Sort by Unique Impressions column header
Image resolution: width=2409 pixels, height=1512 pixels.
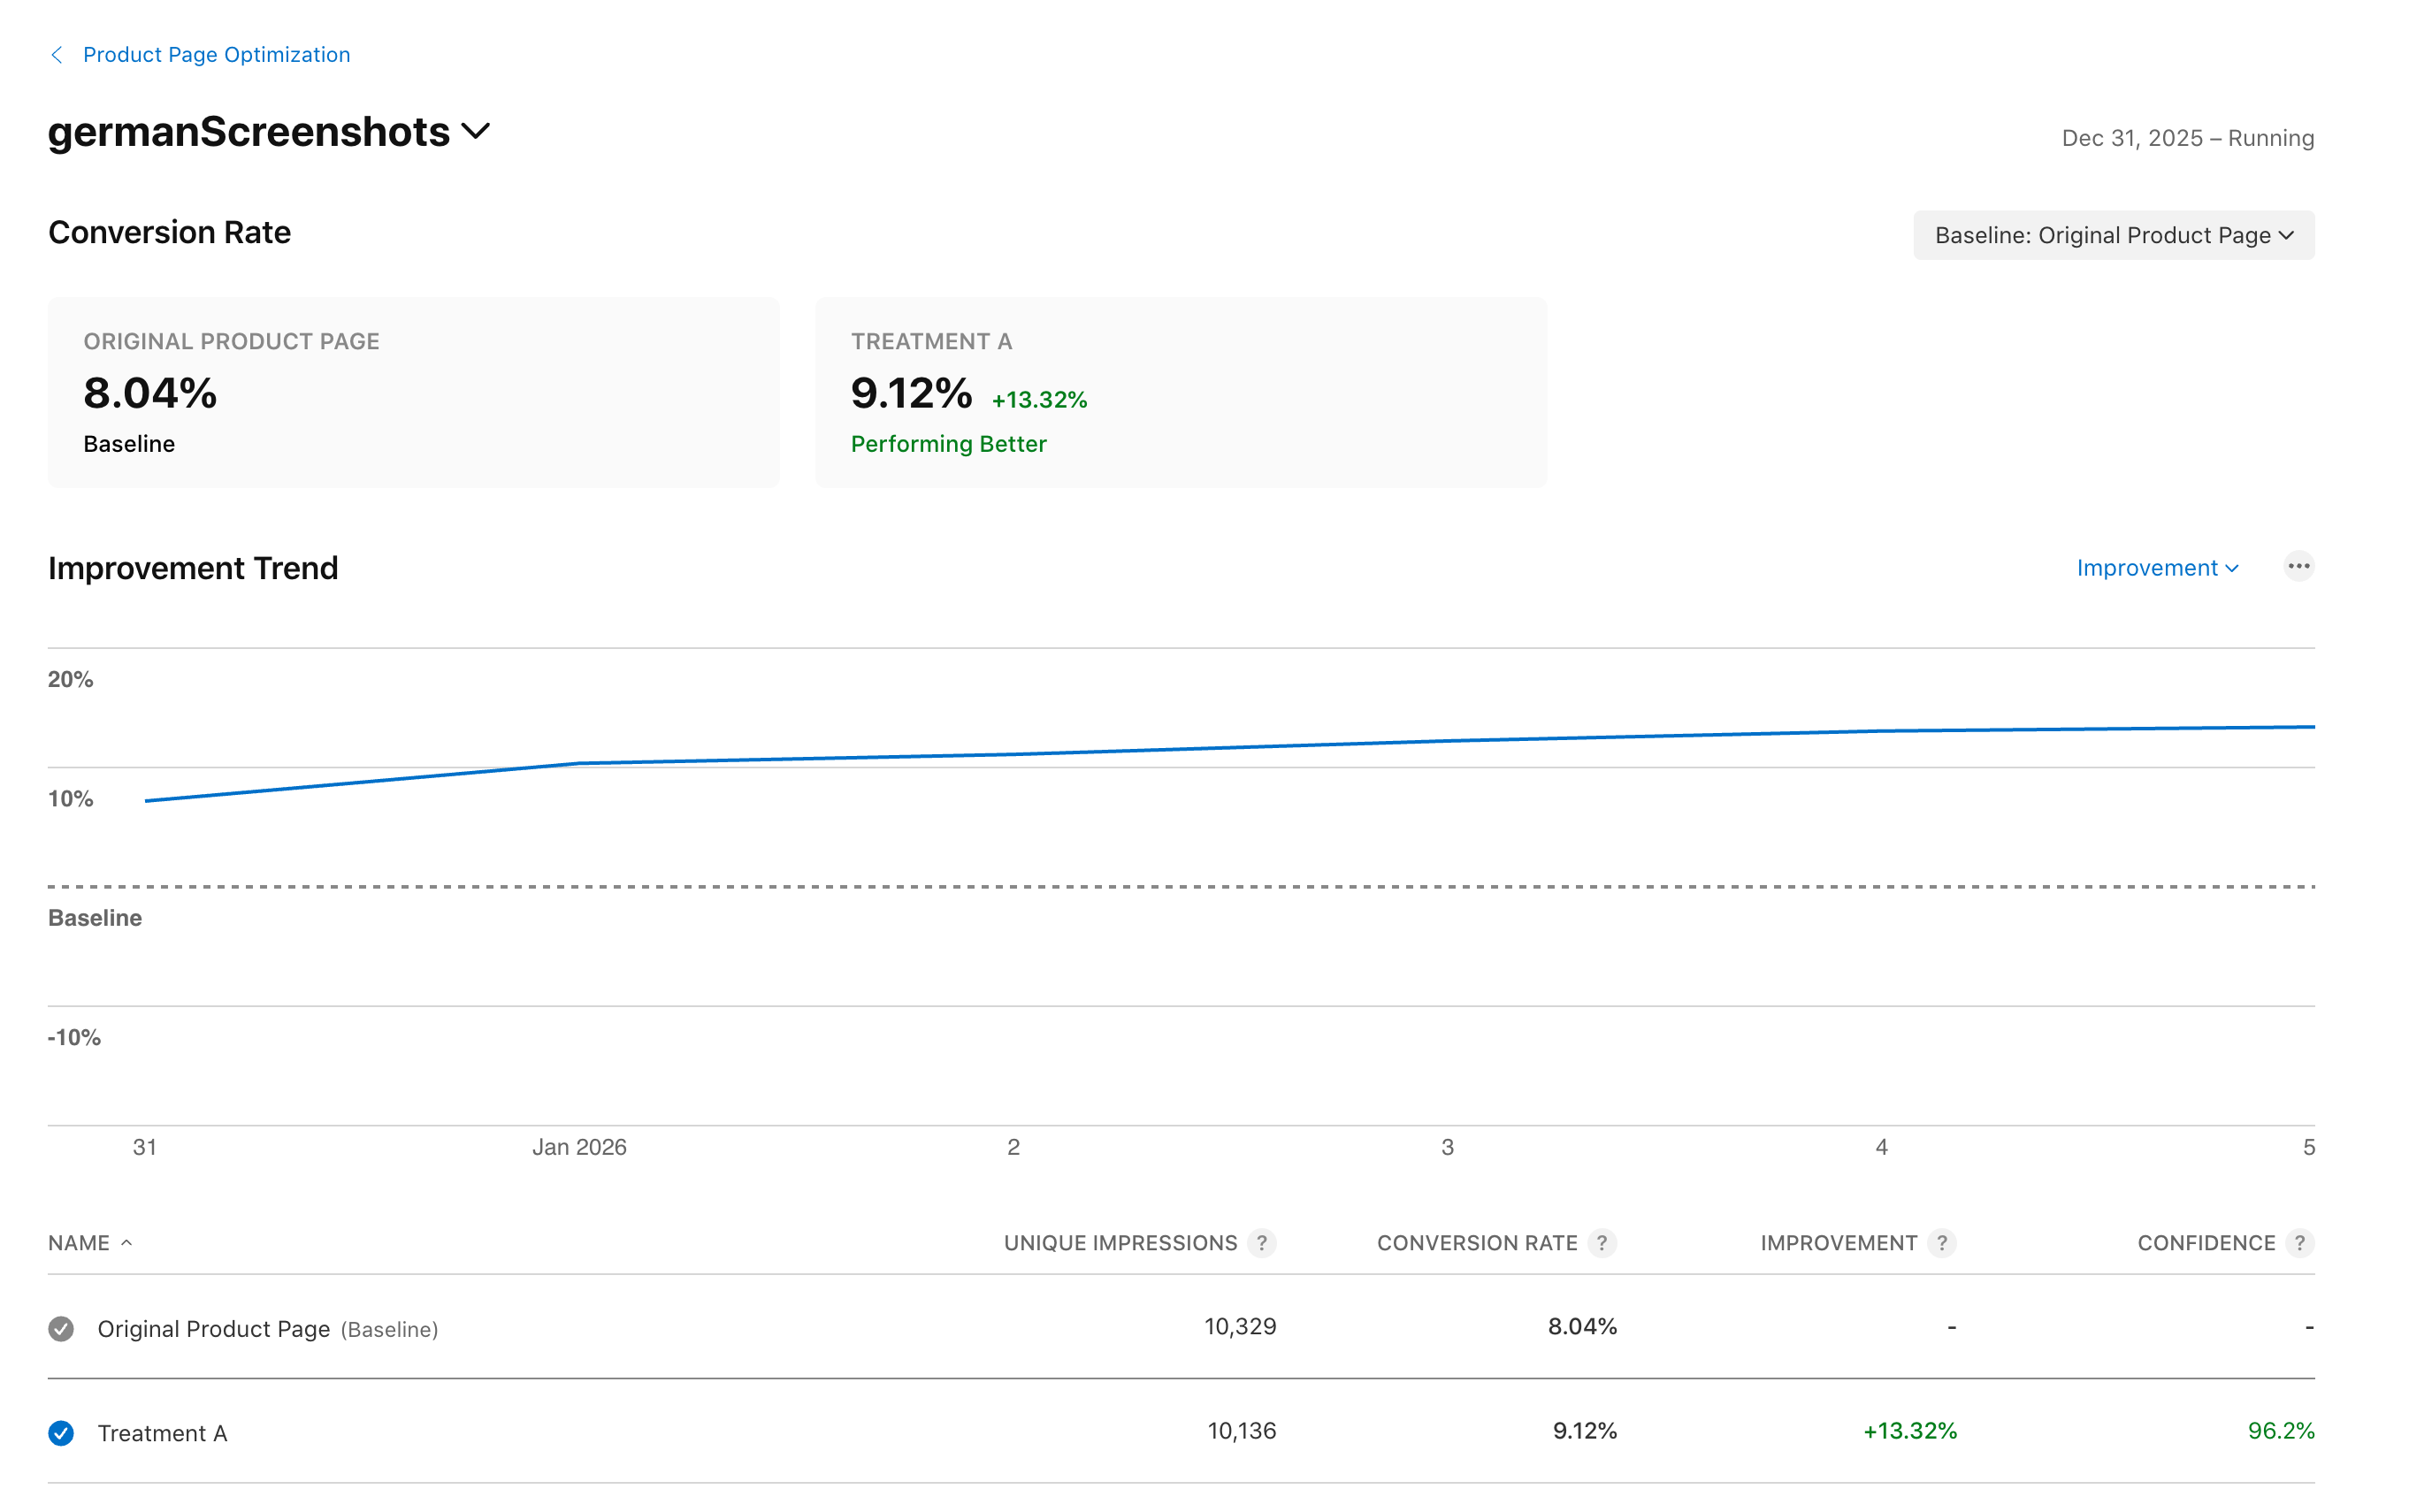point(1120,1243)
